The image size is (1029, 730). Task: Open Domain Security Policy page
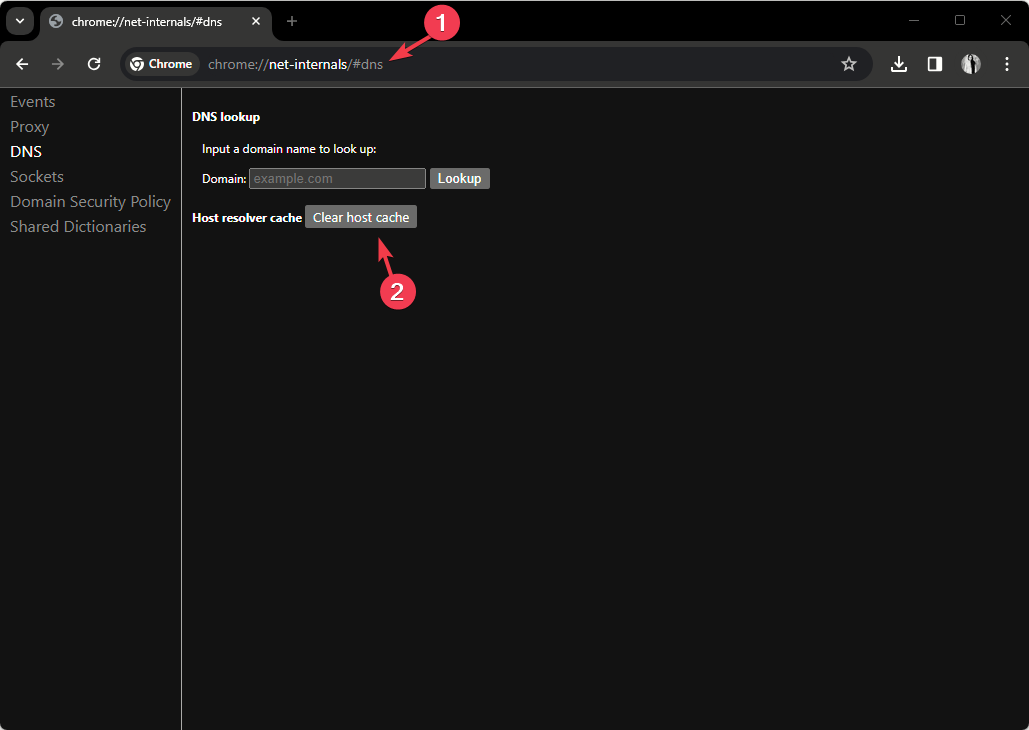click(x=90, y=201)
